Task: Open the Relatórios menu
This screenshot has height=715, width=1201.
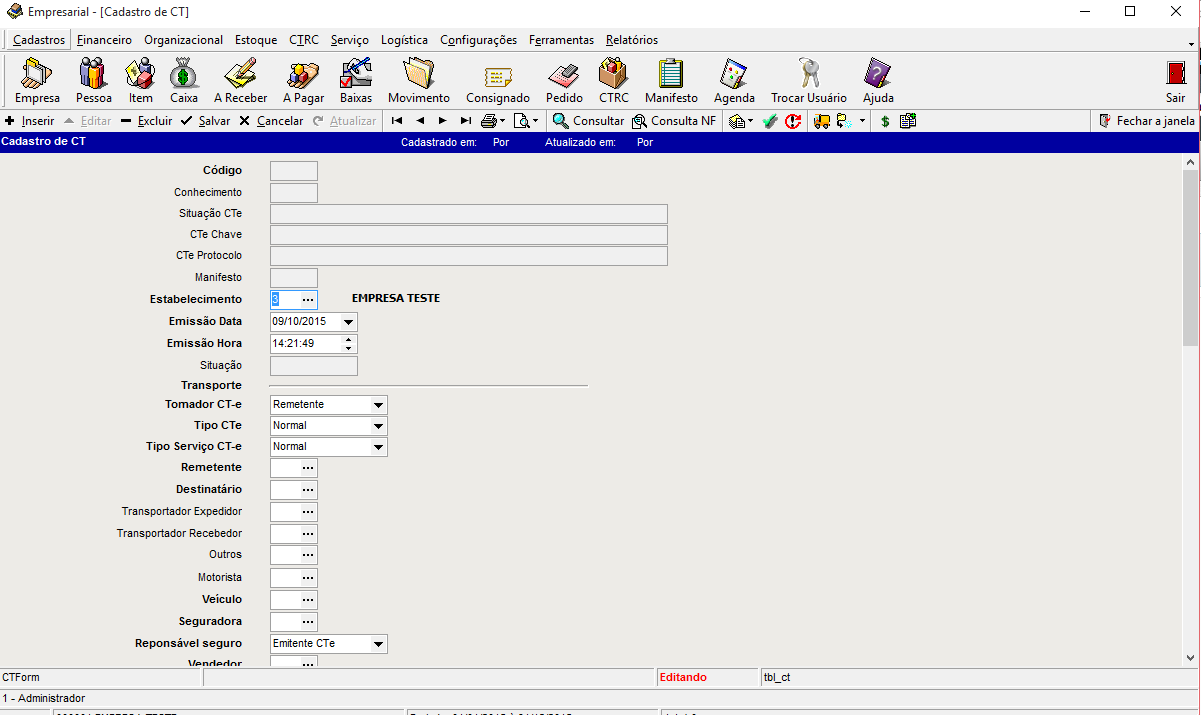Action: click(x=631, y=40)
